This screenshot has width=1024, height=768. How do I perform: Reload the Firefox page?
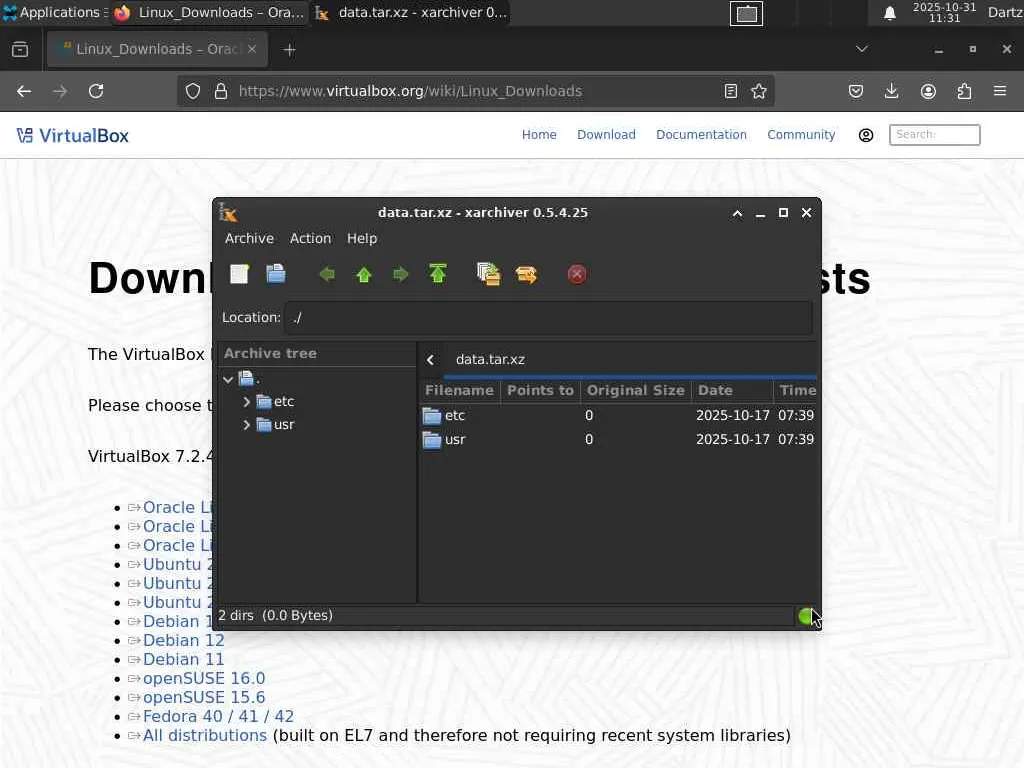[96, 91]
